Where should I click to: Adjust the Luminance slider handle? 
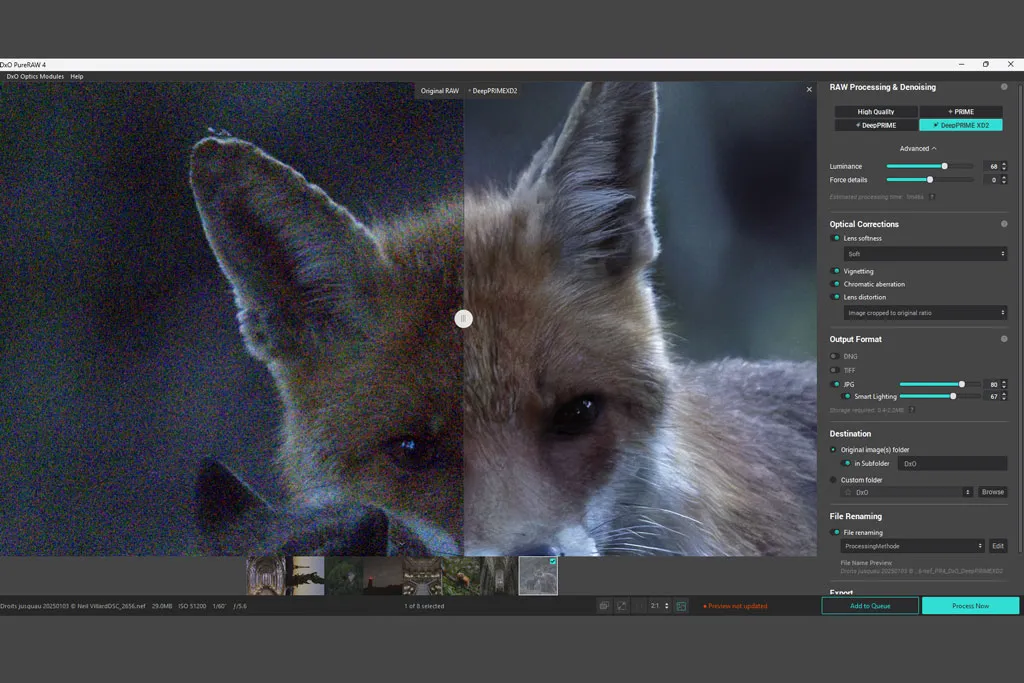[945, 166]
